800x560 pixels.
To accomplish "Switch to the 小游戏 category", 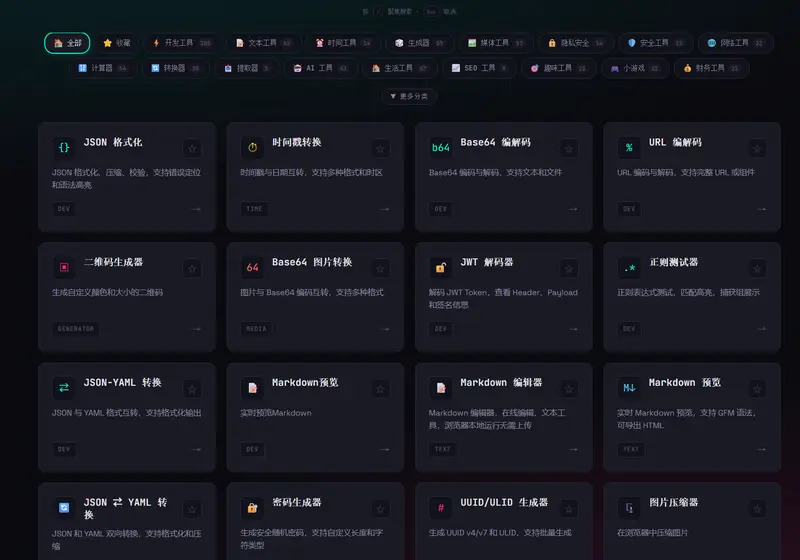I will tap(635, 68).
